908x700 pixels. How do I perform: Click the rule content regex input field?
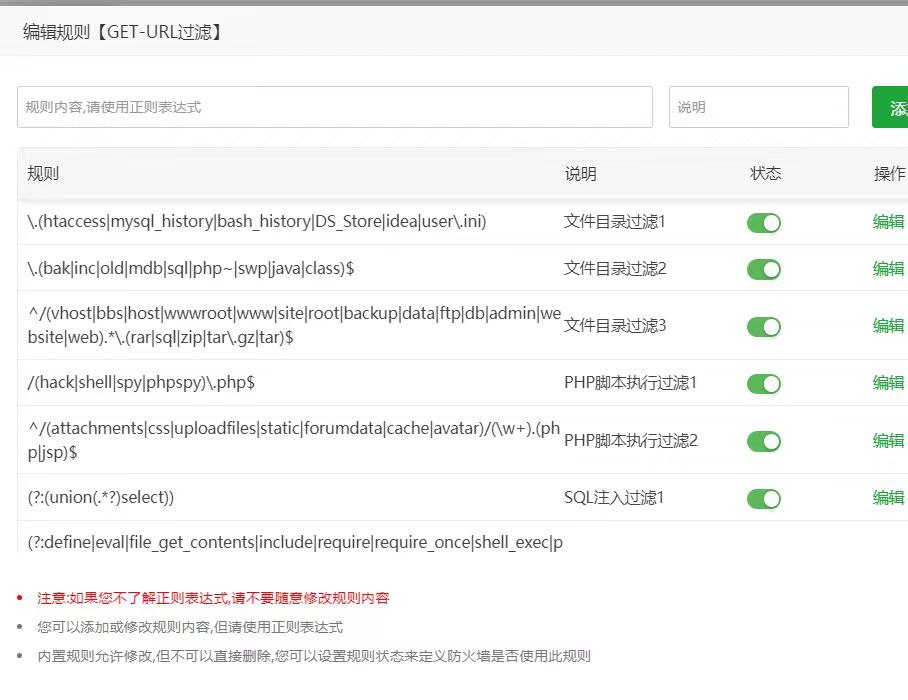tap(334, 107)
